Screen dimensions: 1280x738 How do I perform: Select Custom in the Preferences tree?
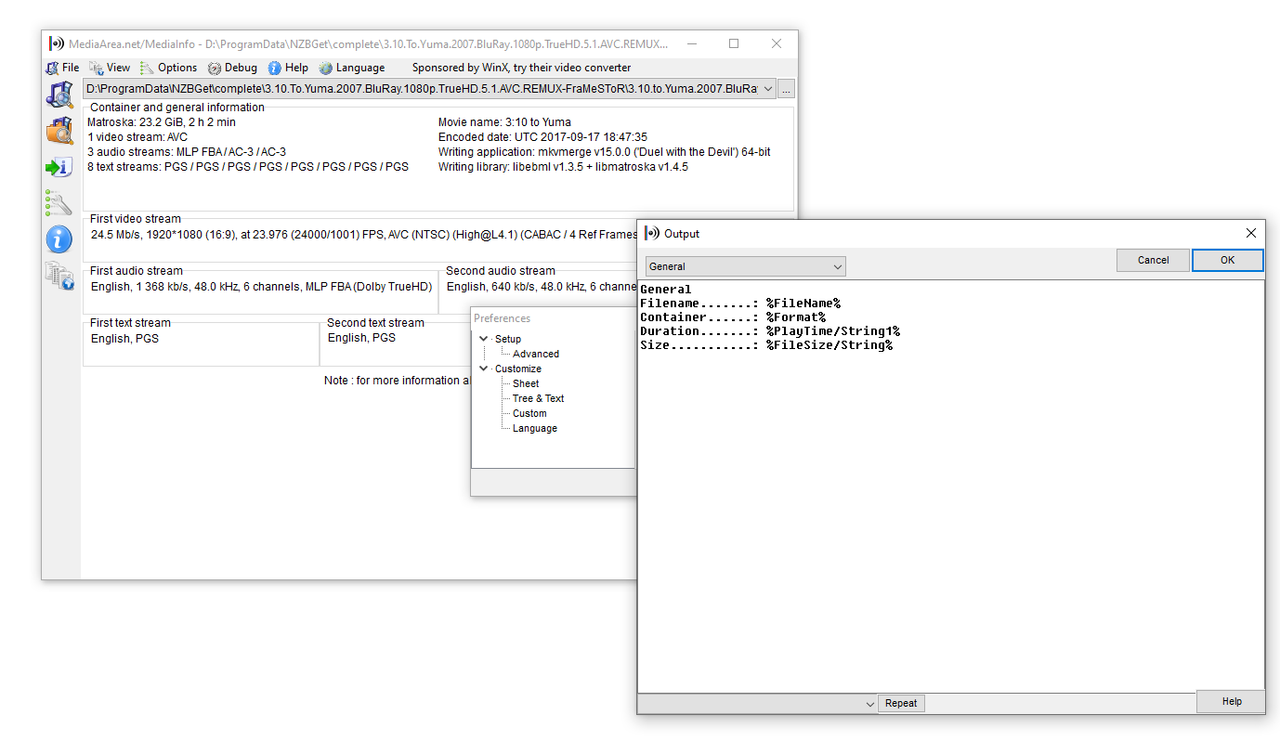529,413
